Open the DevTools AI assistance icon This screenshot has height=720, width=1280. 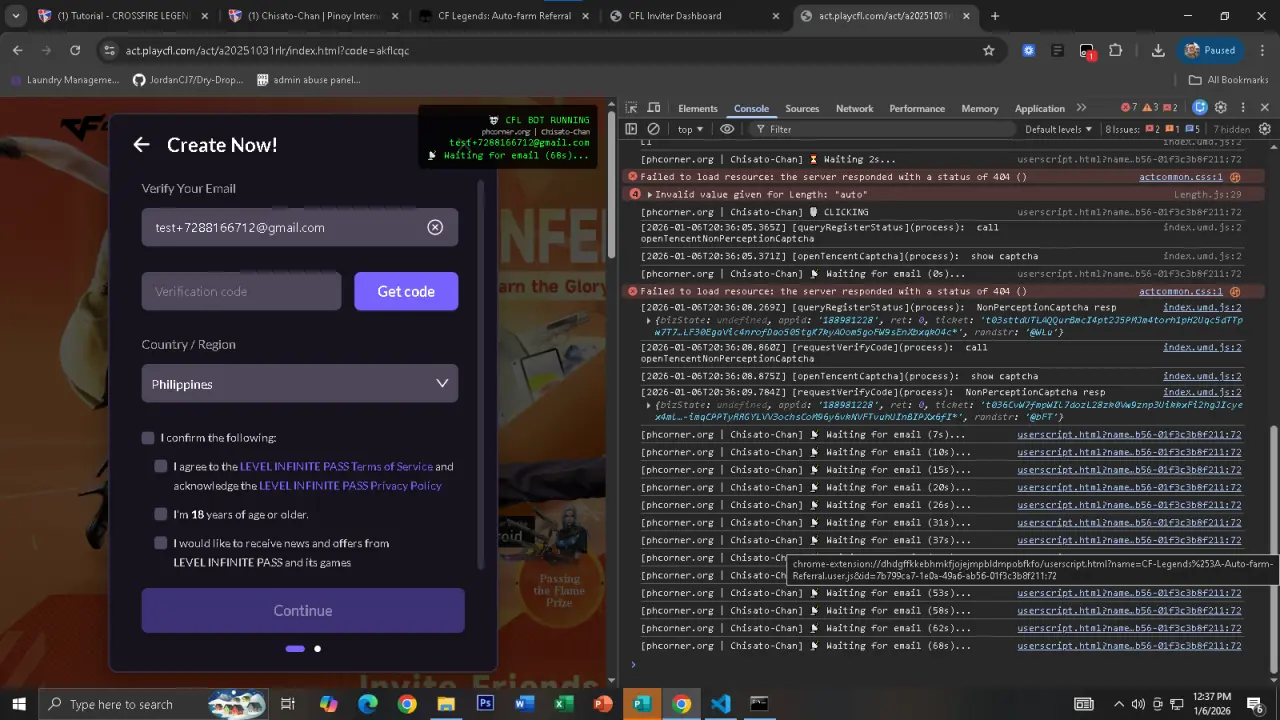pos(1200,108)
